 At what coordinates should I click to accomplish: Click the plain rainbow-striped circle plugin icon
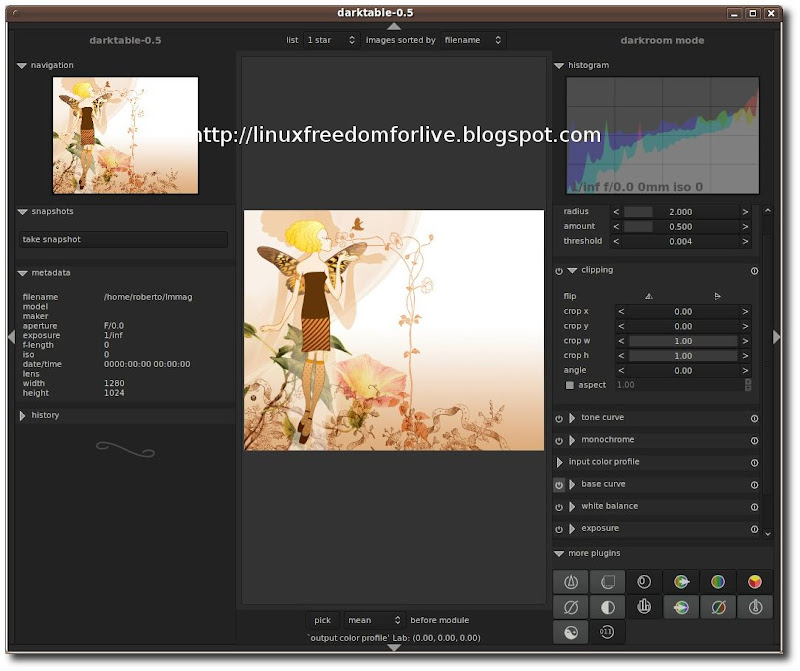718,582
